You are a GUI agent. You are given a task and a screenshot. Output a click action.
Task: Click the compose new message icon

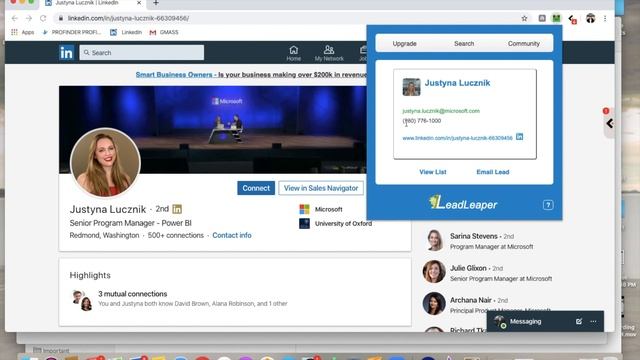click(x=579, y=322)
